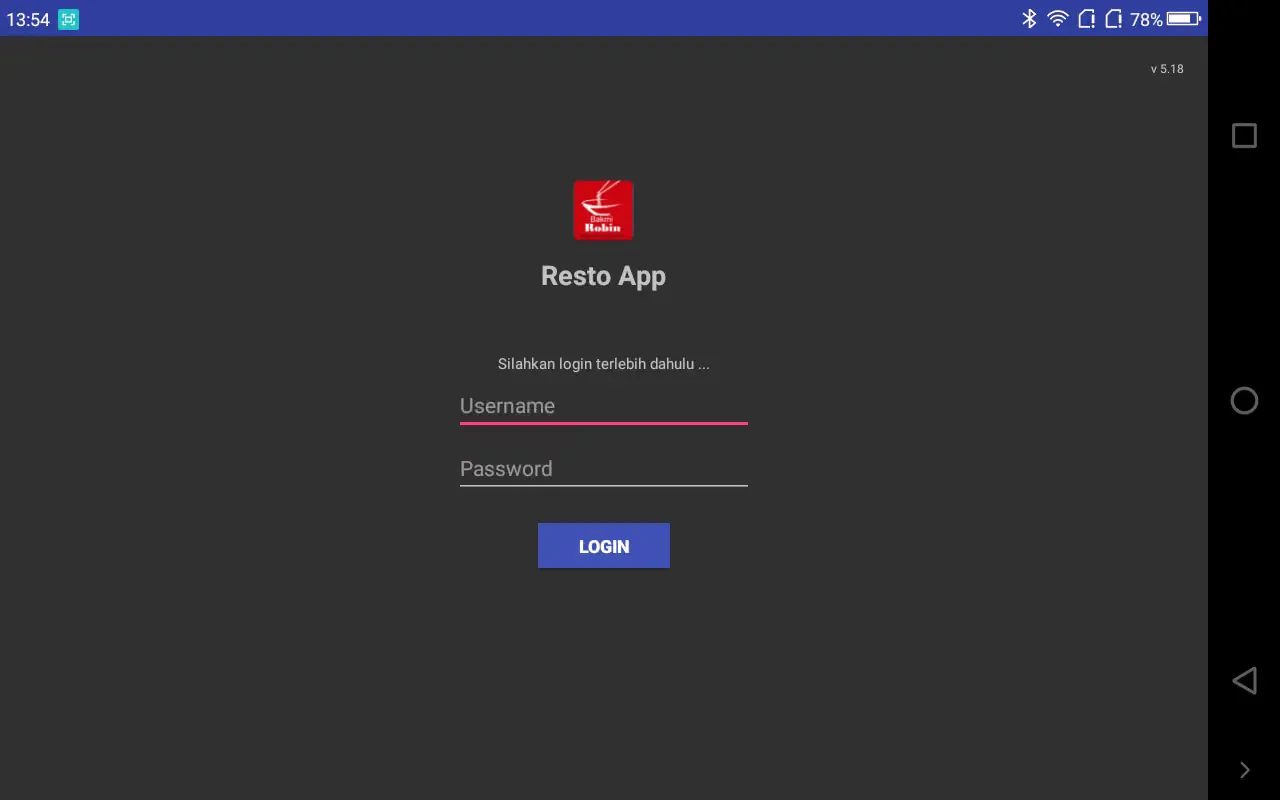Click the "Resto App" title text

click(603, 276)
